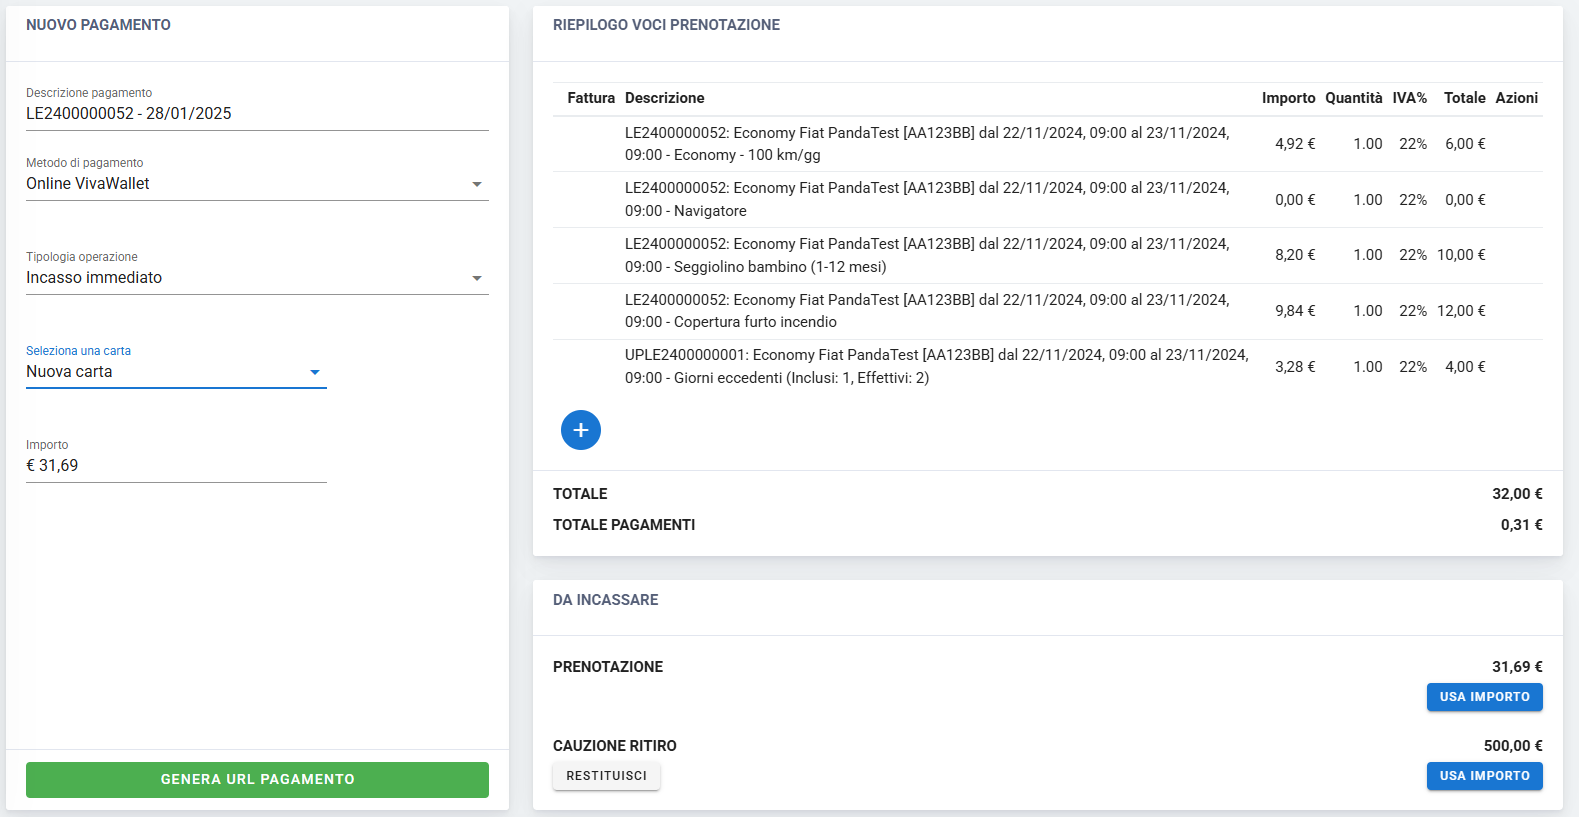The image size is (1579, 817).
Task: Click the Nuovo Pagamento panel title
Action: click(98, 25)
